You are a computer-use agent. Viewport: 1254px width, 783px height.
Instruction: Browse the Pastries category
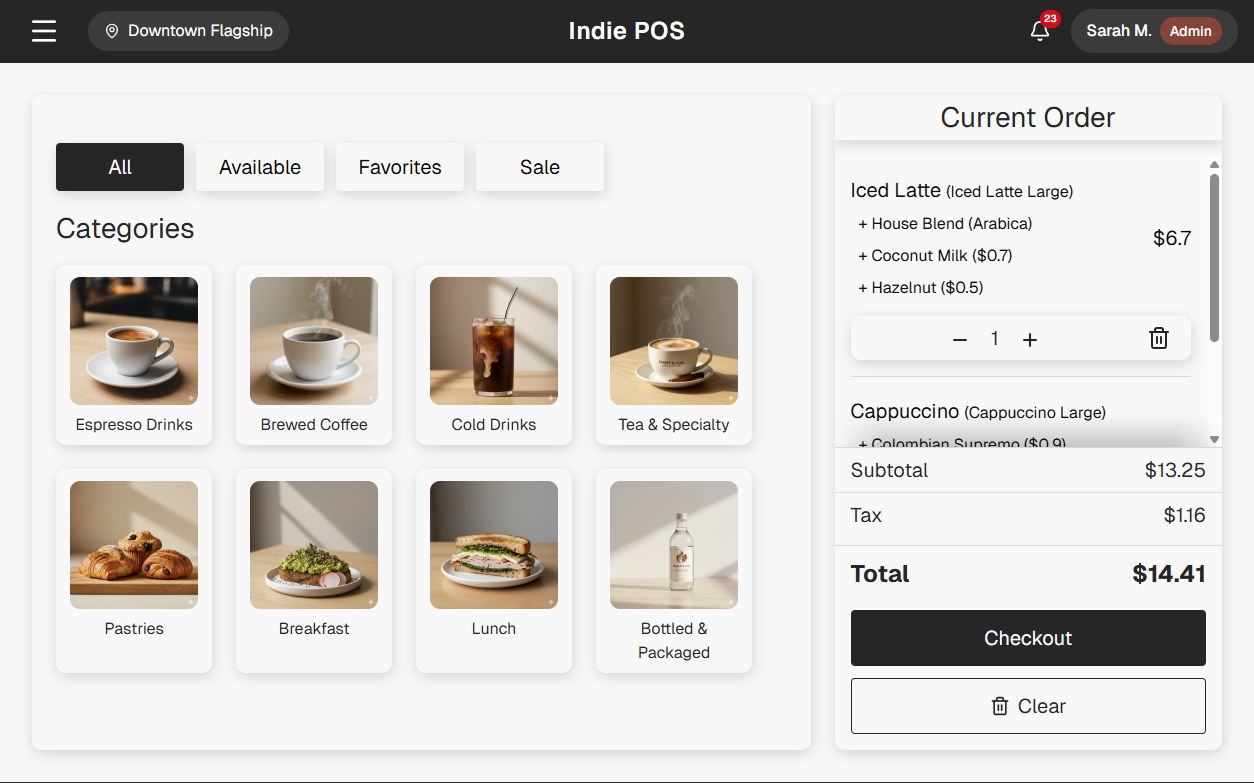(x=134, y=570)
